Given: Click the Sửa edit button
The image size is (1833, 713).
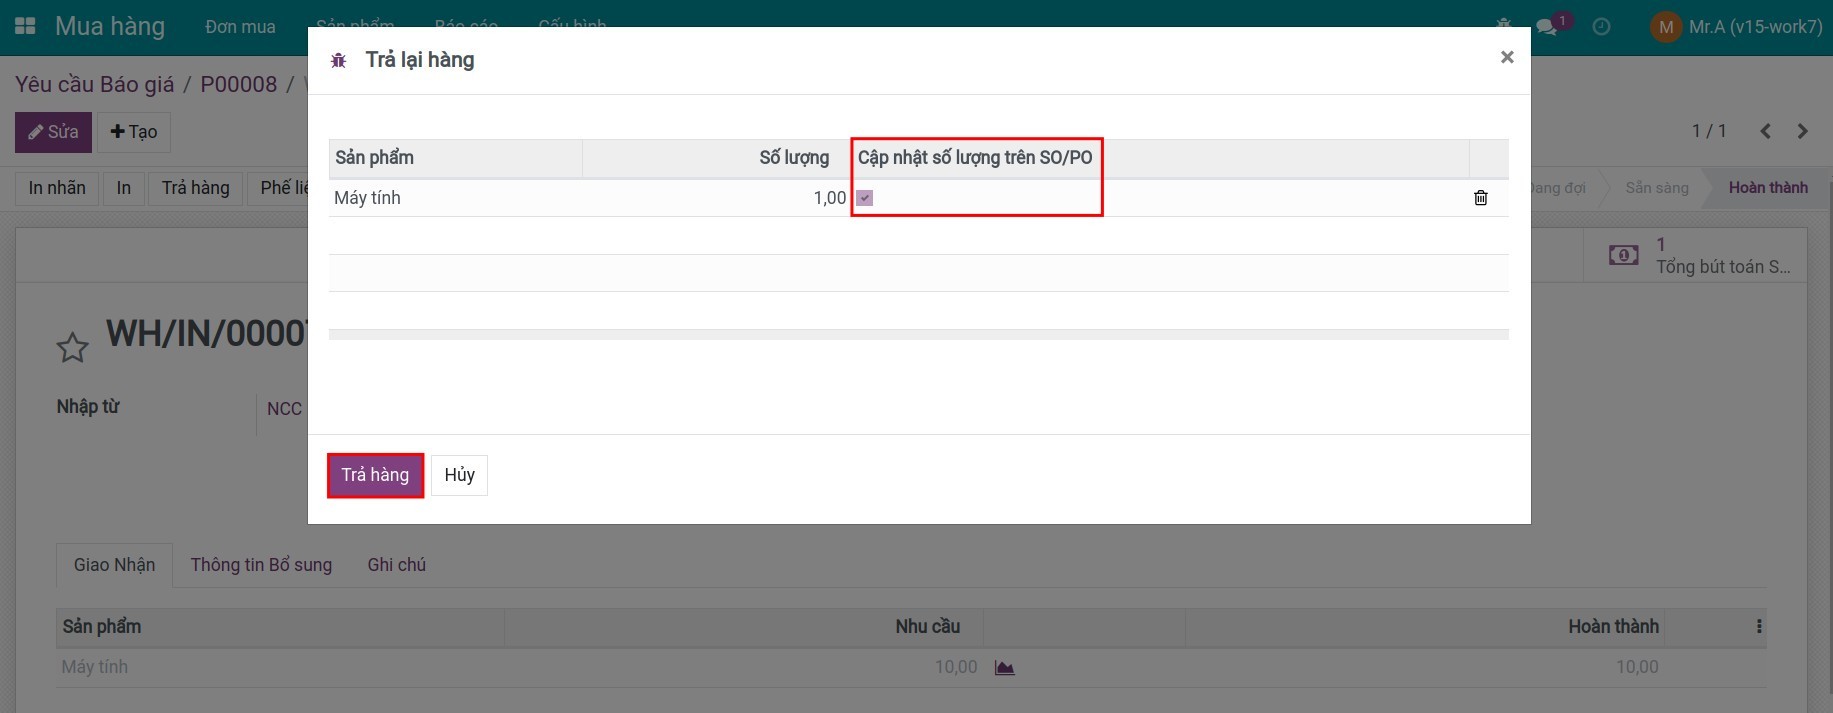Looking at the screenshot, I should click(x=53, y=132).
